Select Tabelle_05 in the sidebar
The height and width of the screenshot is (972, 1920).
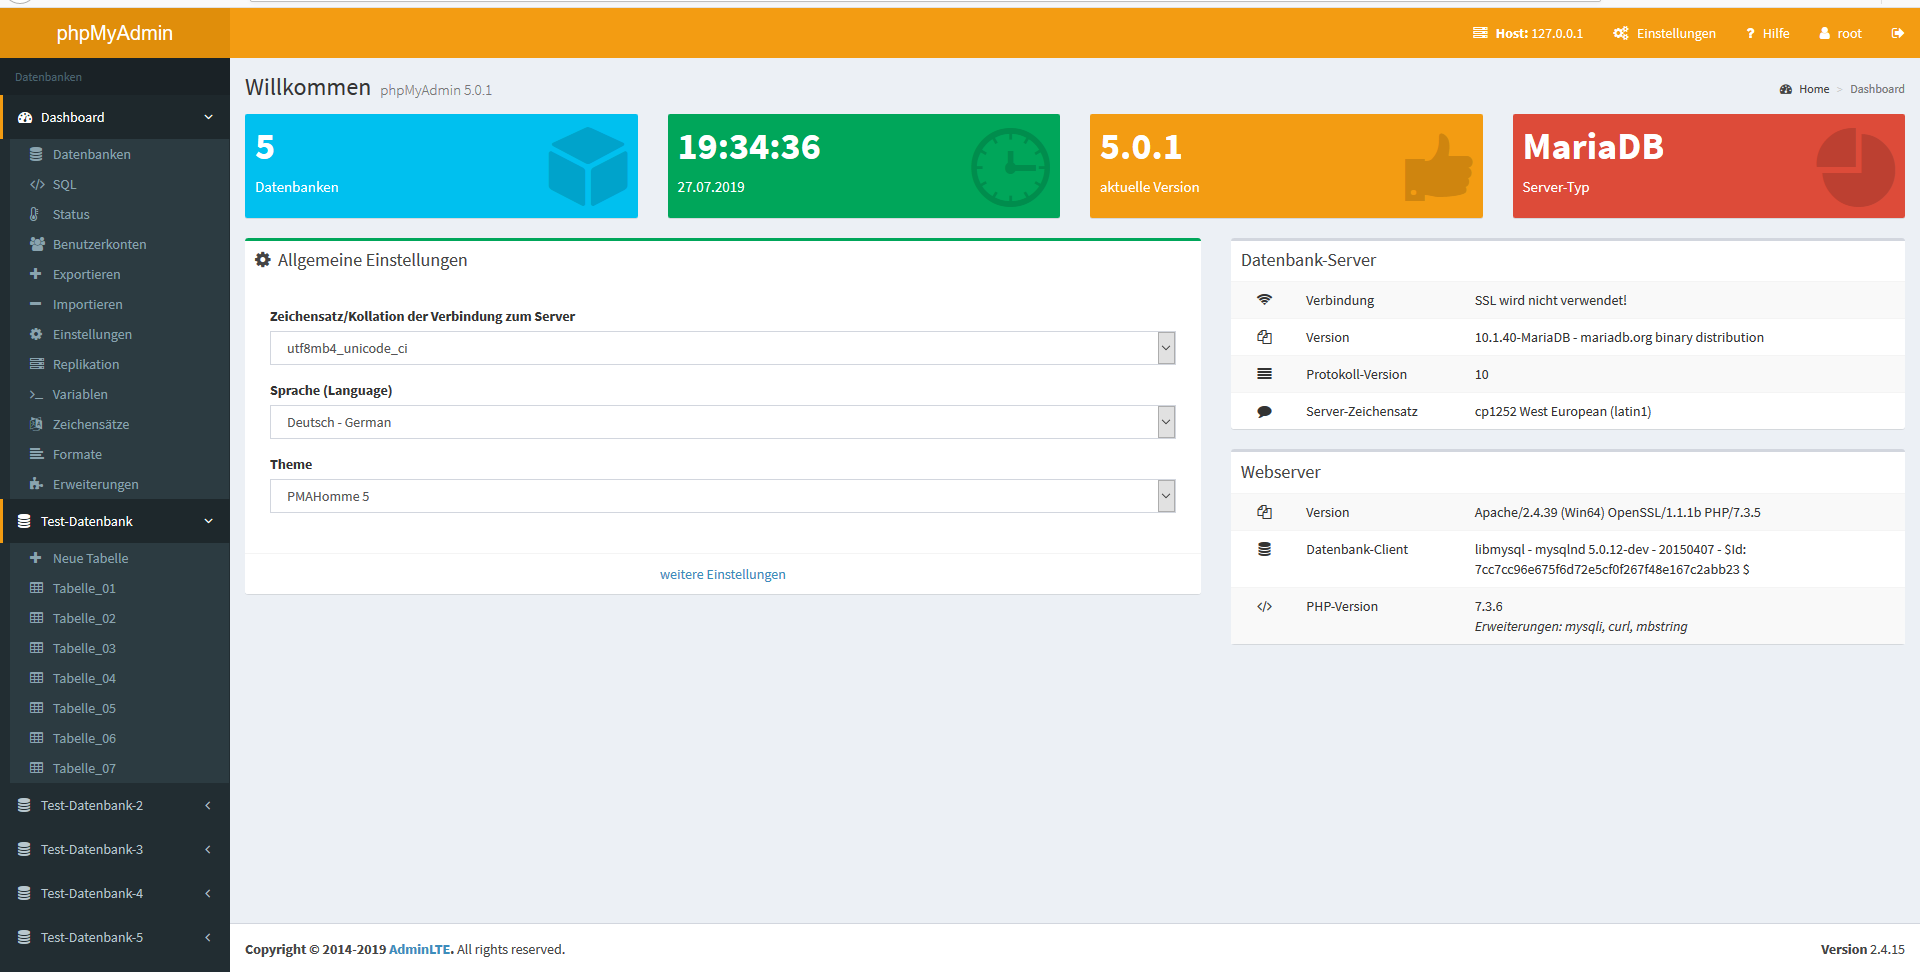coord(84,708)
